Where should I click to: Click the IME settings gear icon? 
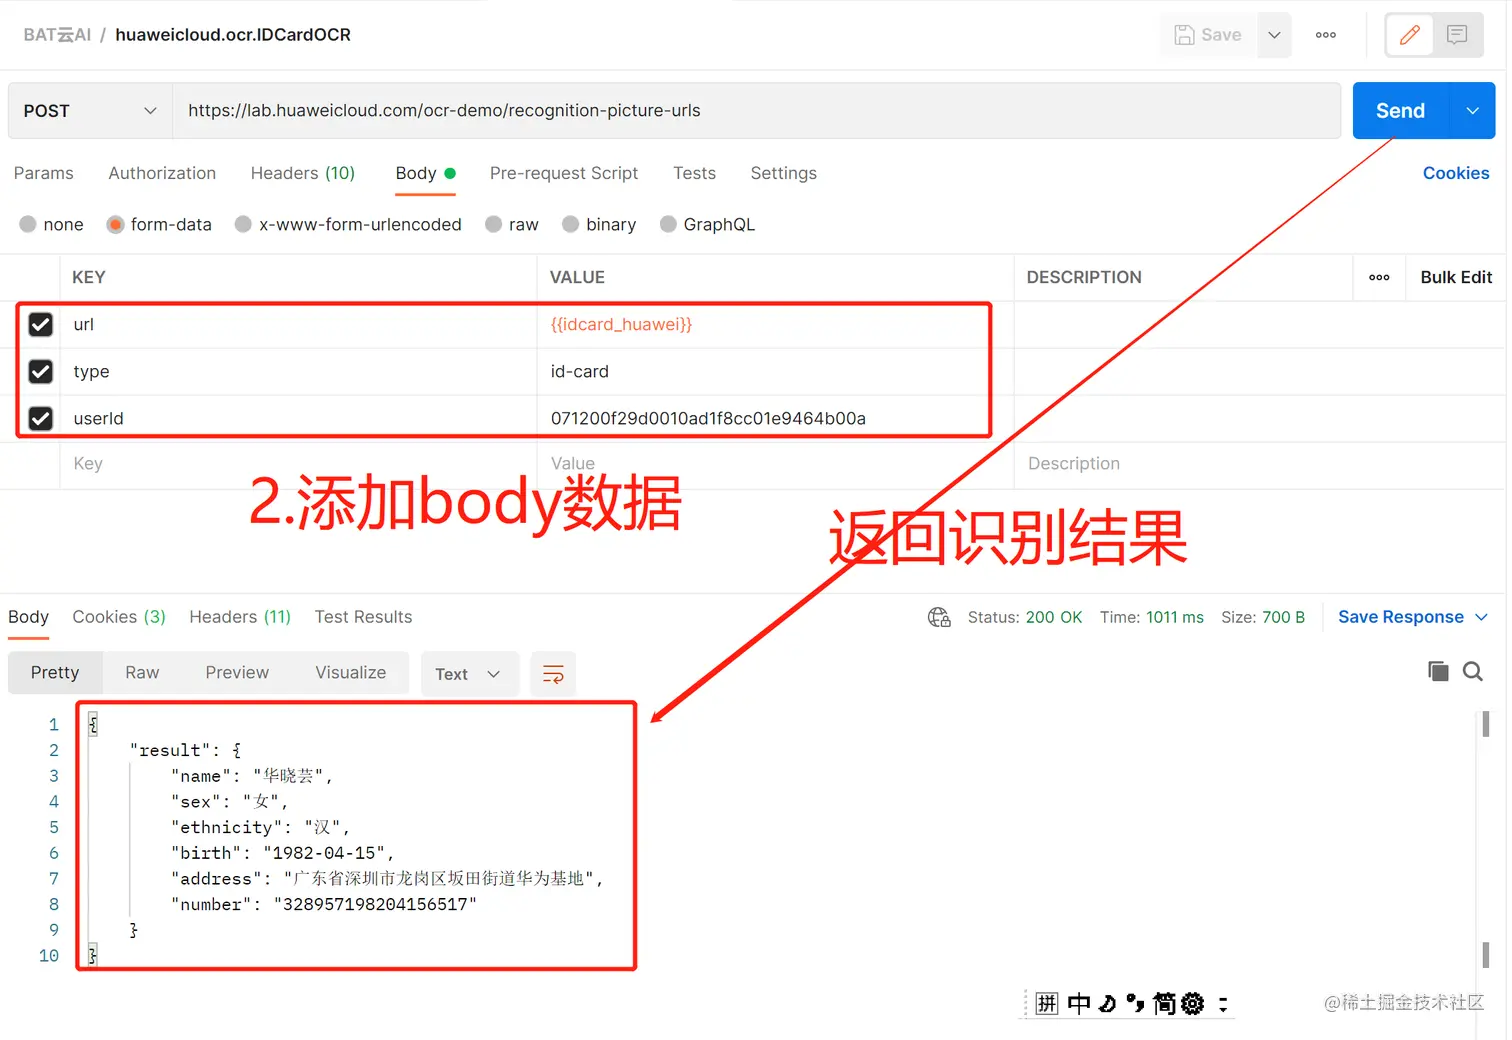point(1192,1003)
